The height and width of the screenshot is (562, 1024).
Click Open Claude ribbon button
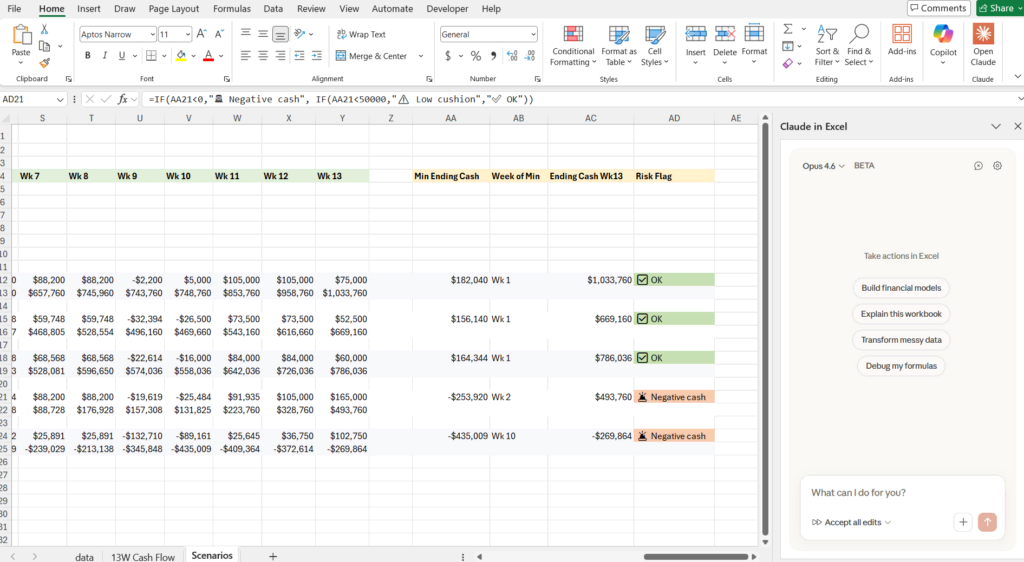click(x=983, y=44)
